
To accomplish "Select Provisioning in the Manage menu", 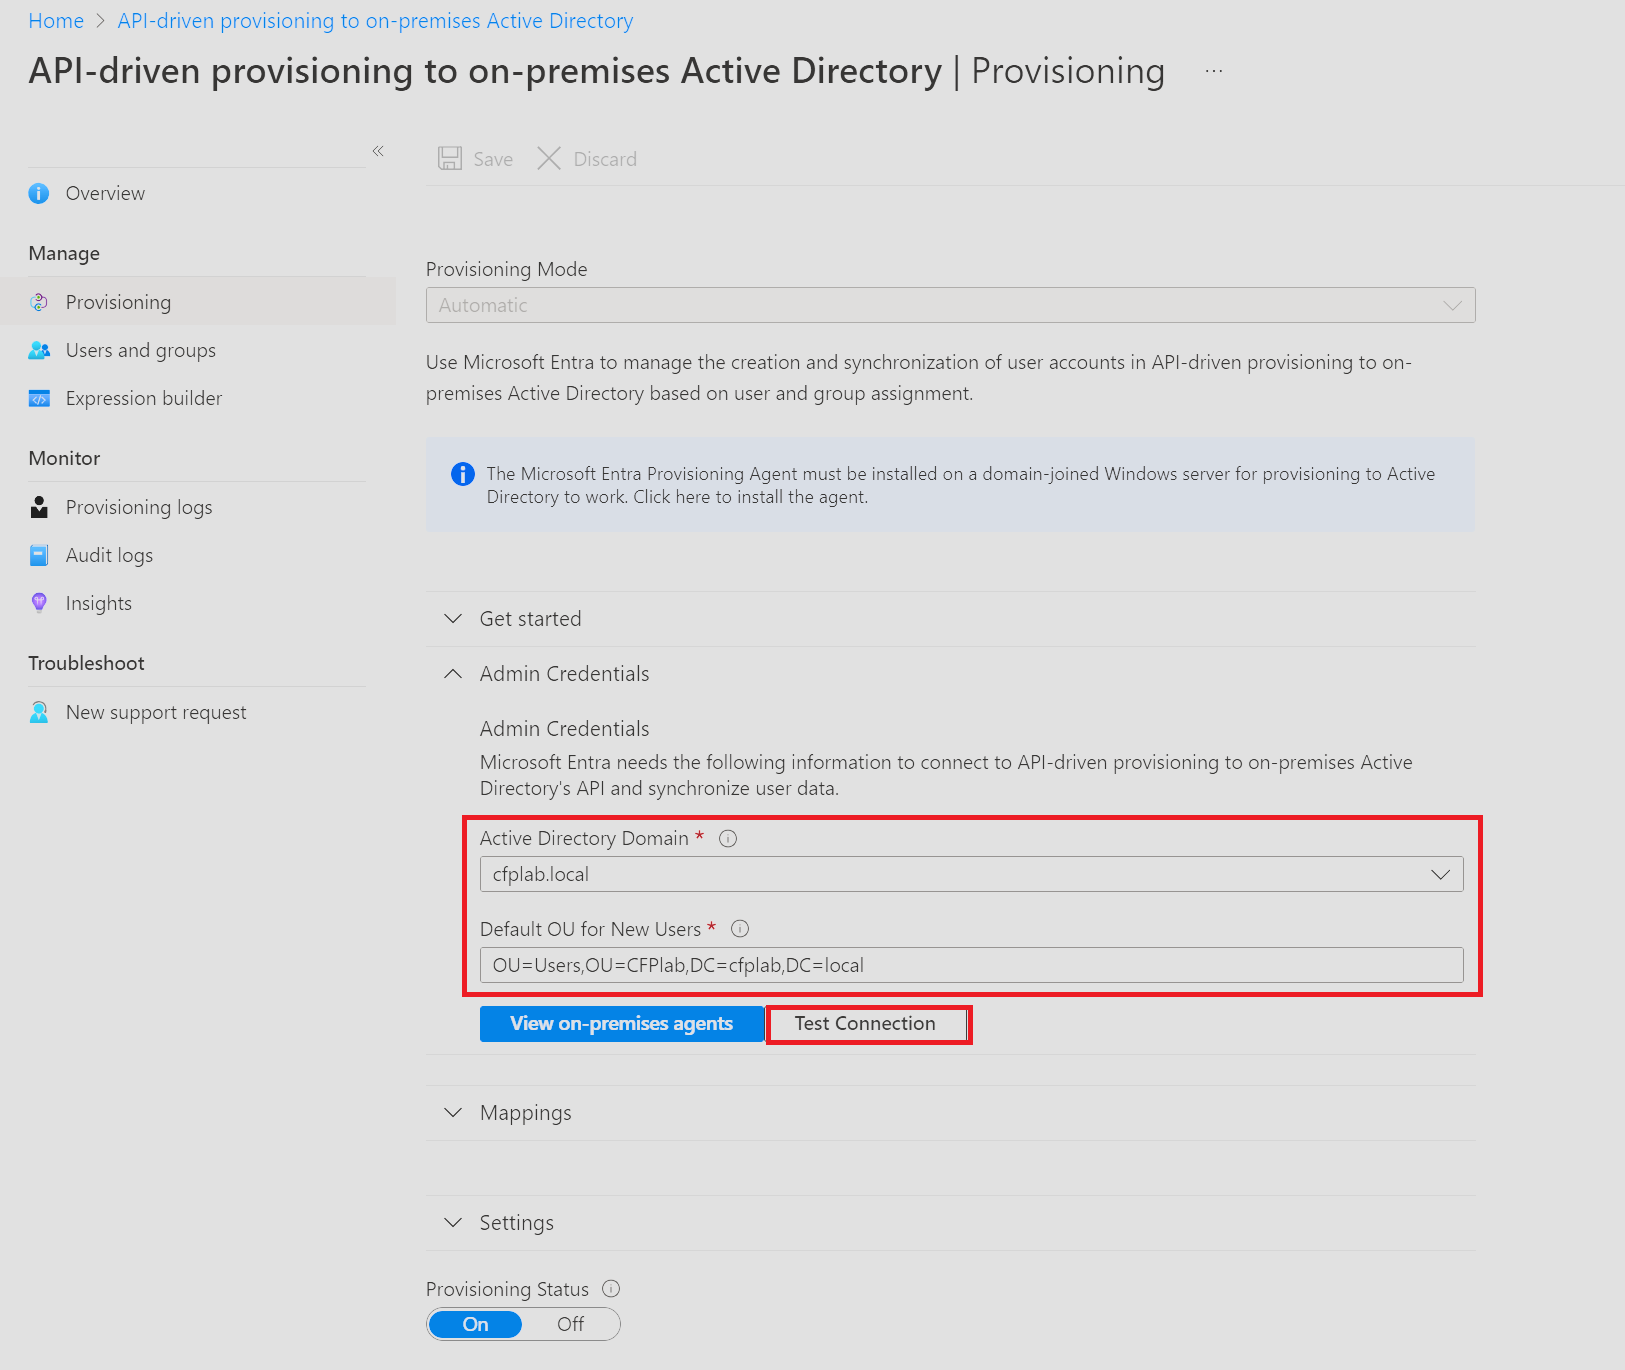I will click(117, 301).
